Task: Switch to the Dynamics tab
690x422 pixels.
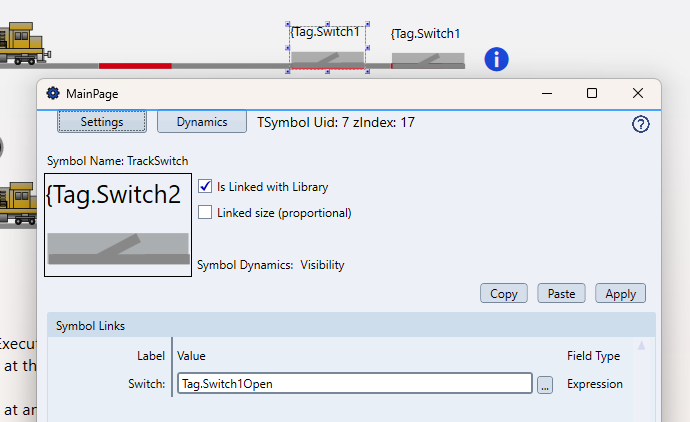Action: click(x=202, y=122)
